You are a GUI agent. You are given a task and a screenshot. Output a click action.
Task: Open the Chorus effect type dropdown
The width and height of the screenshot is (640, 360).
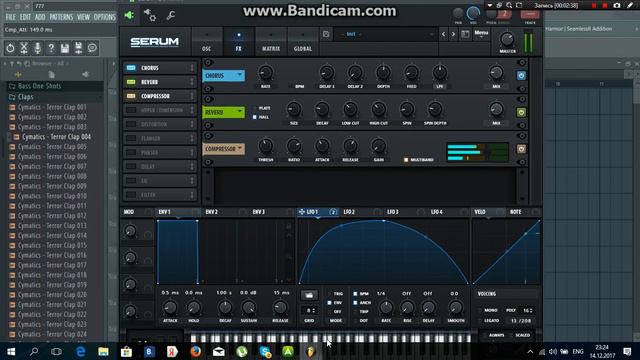224,76
